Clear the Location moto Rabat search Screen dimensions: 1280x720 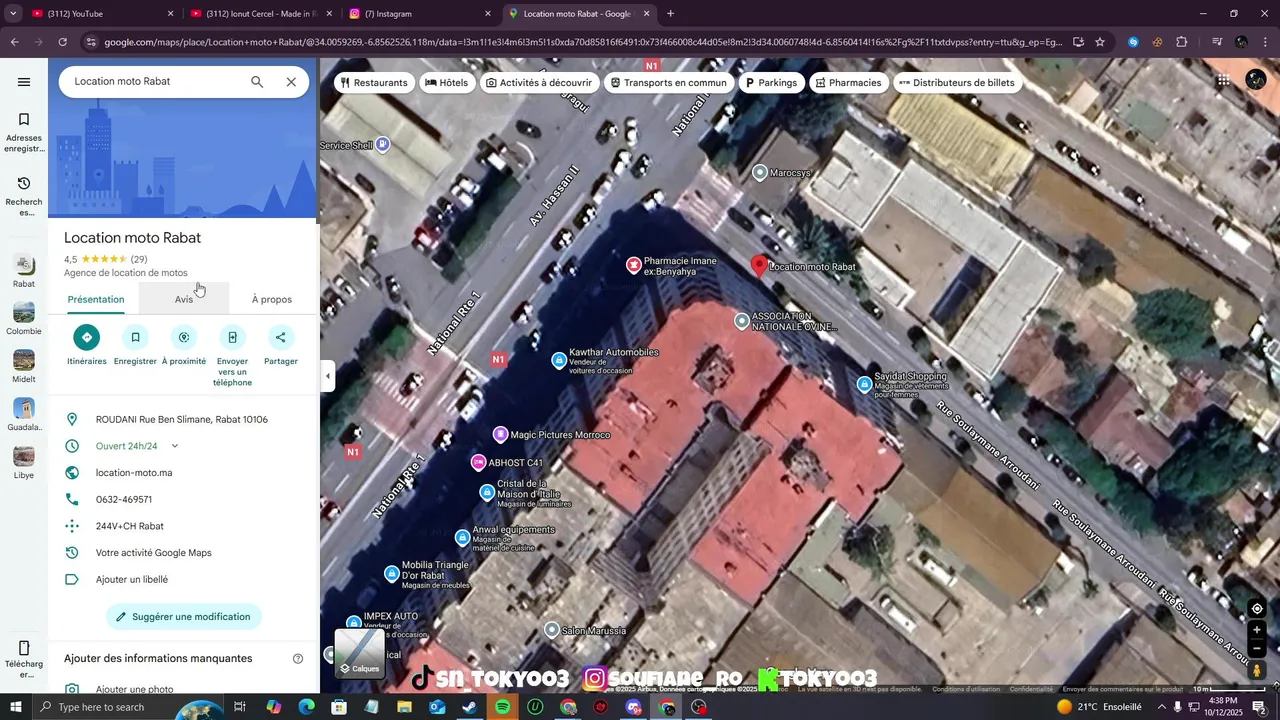(x=291, y=82)
